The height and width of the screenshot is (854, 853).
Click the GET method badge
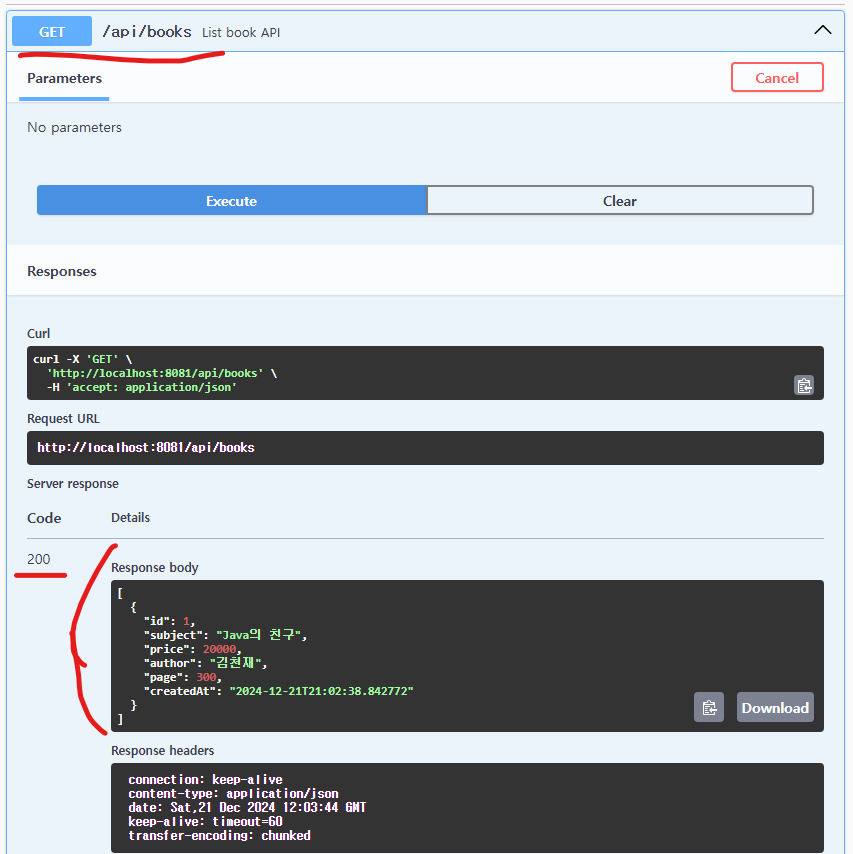52,32
